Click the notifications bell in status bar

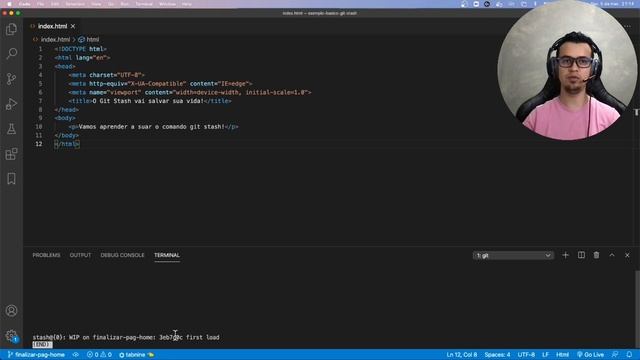tap(629, 354)
